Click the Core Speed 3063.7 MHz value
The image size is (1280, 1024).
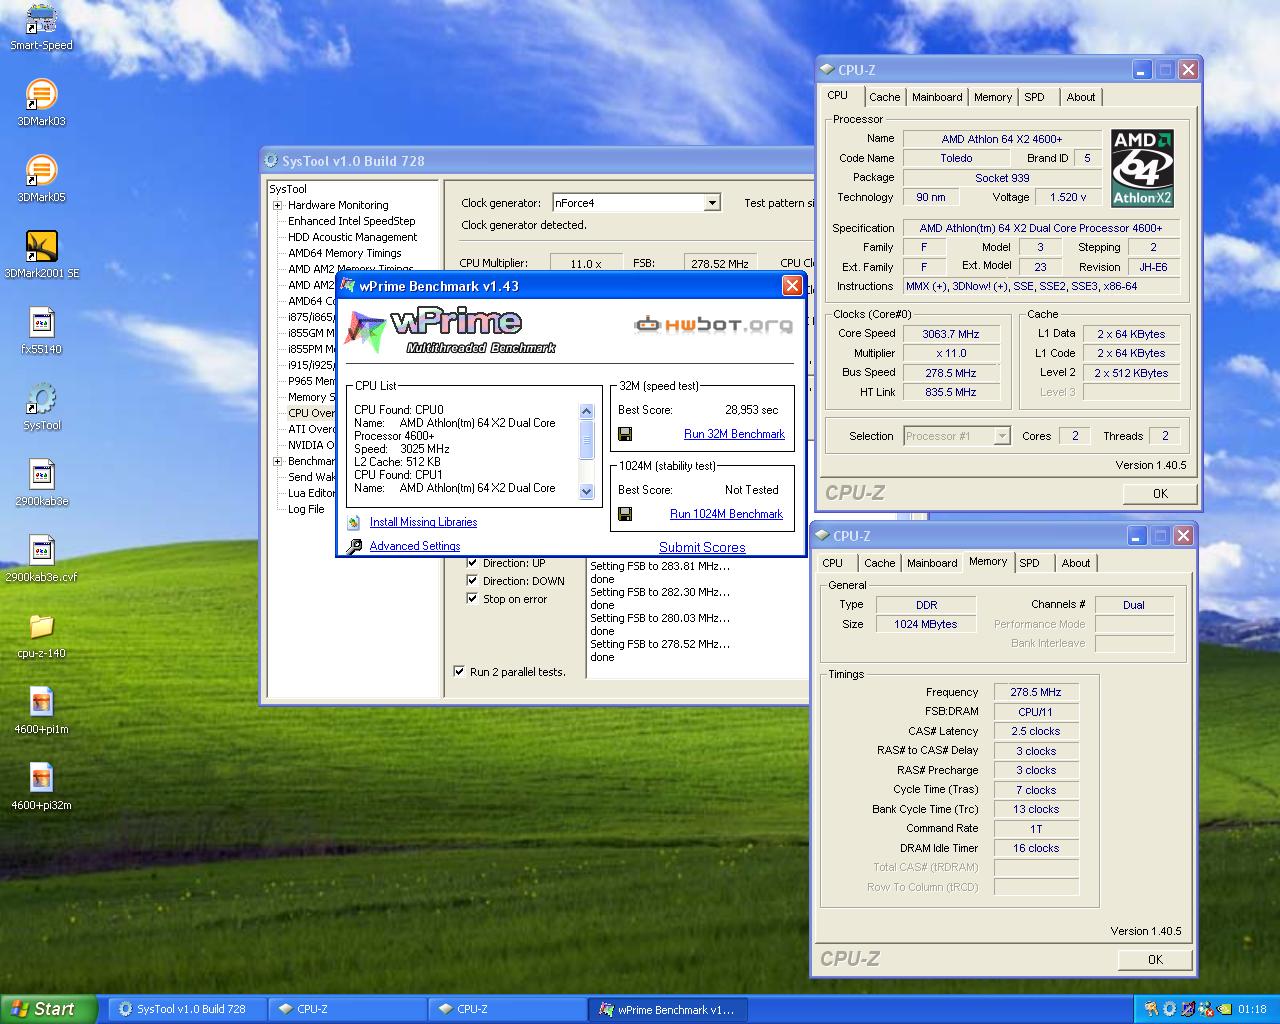click(951, 334)
